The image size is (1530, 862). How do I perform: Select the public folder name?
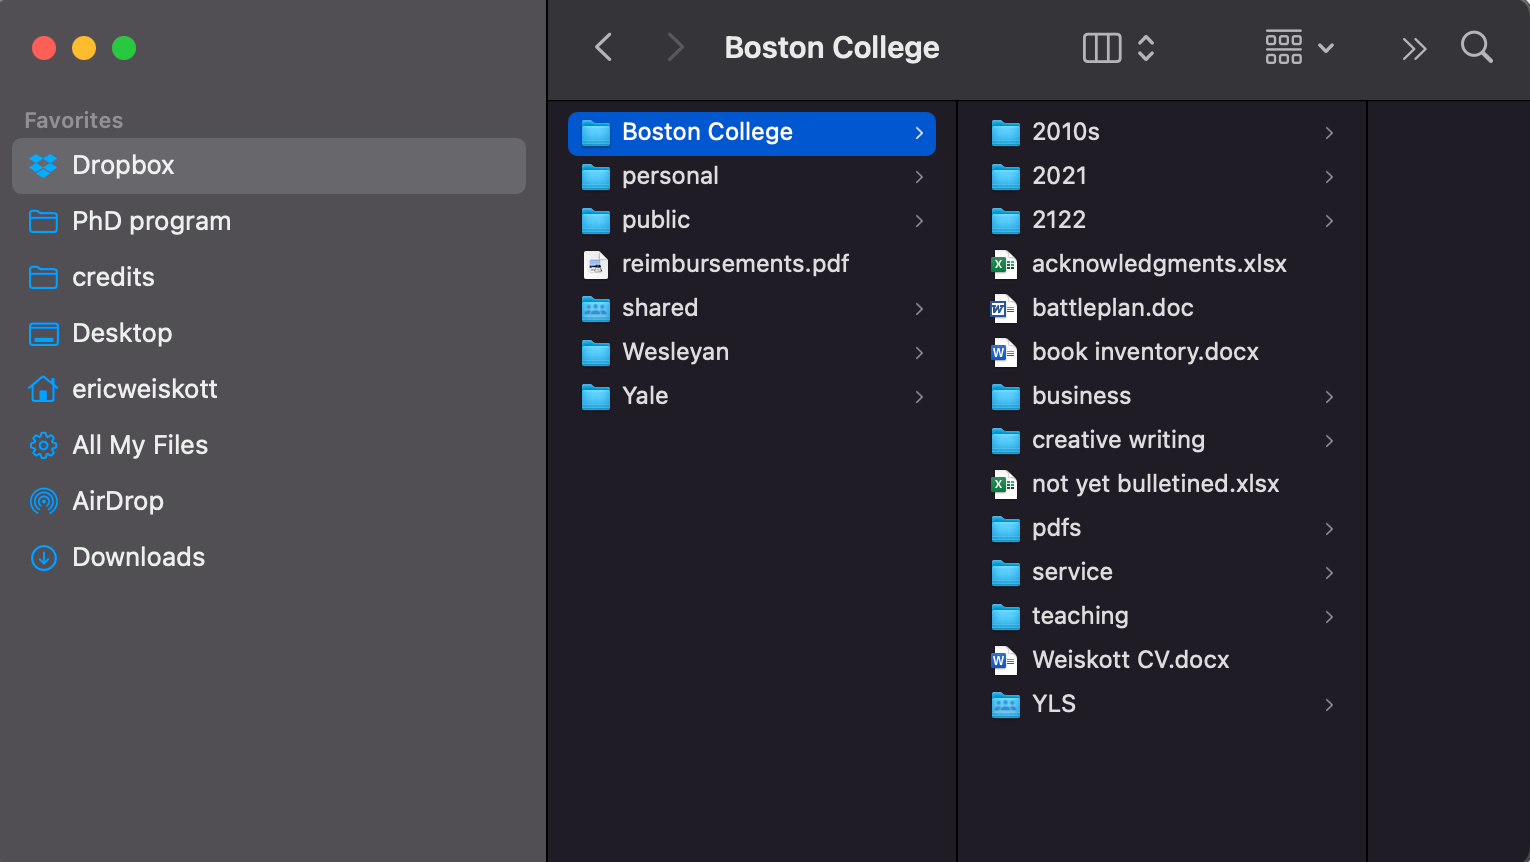pos(656,220)
